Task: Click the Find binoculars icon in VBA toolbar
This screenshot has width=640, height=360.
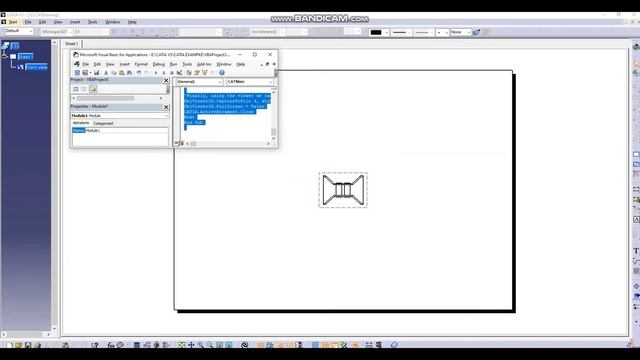Action: [x=129, y=73]
